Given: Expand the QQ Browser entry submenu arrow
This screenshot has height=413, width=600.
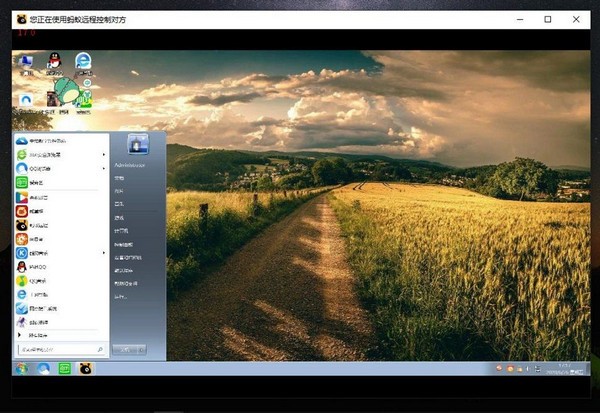Looking at the screenshot, I should [x=104, y=168].
